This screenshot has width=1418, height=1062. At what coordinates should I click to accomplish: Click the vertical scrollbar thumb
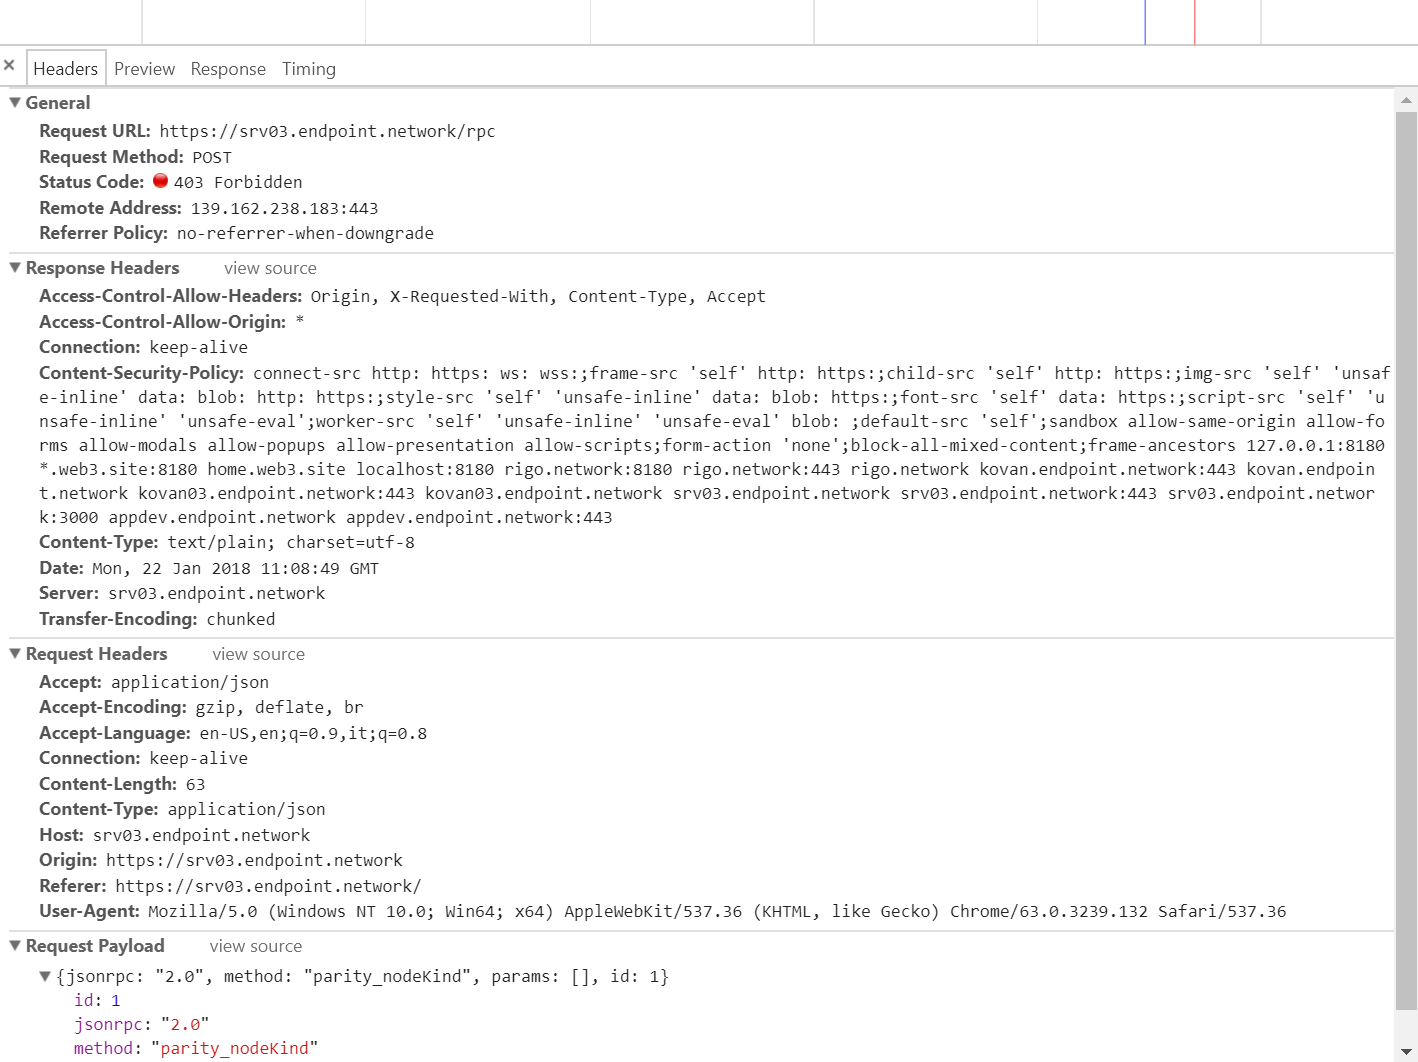[1406, 560]
